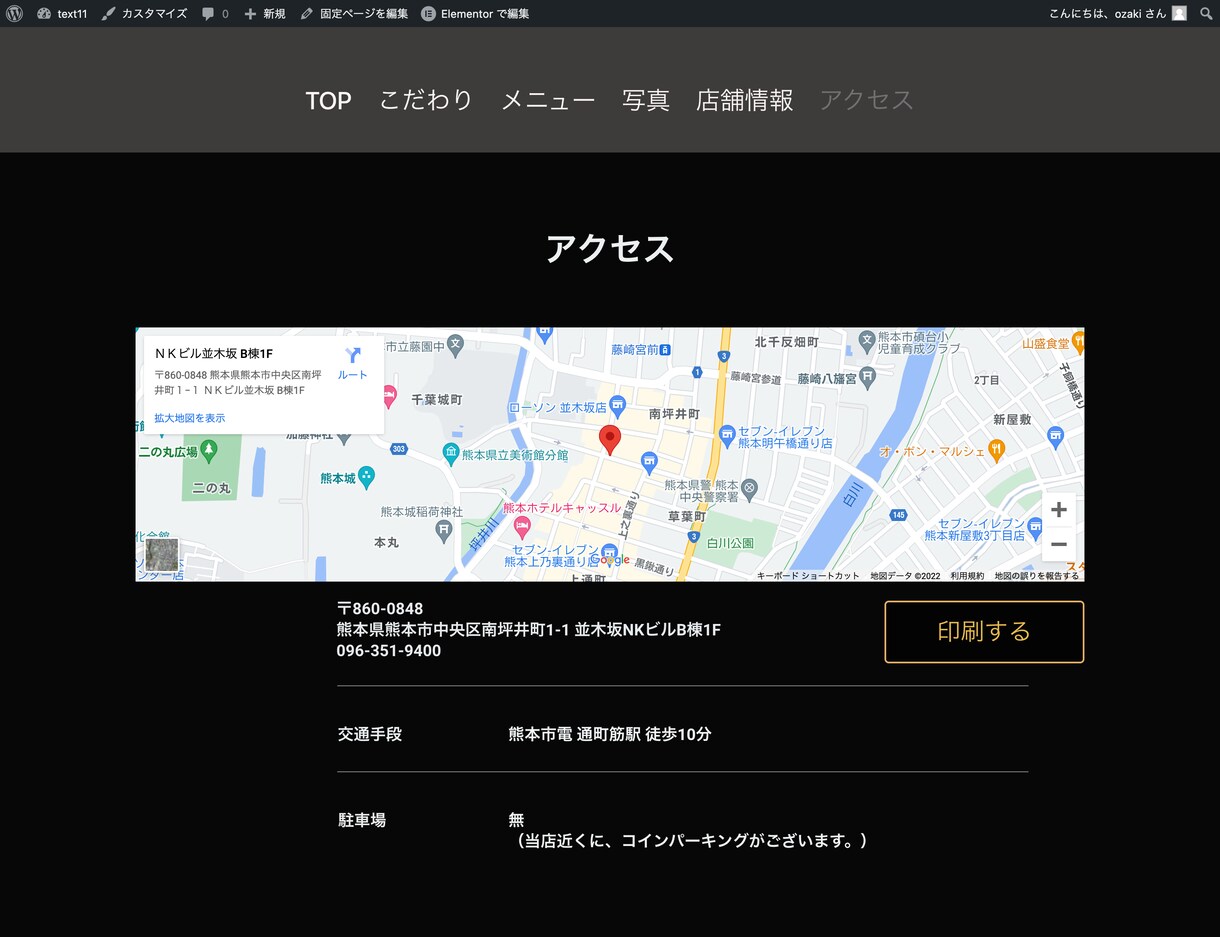Click 熊本ホテルキャッスル hotel marker

[x=522, y=526]
